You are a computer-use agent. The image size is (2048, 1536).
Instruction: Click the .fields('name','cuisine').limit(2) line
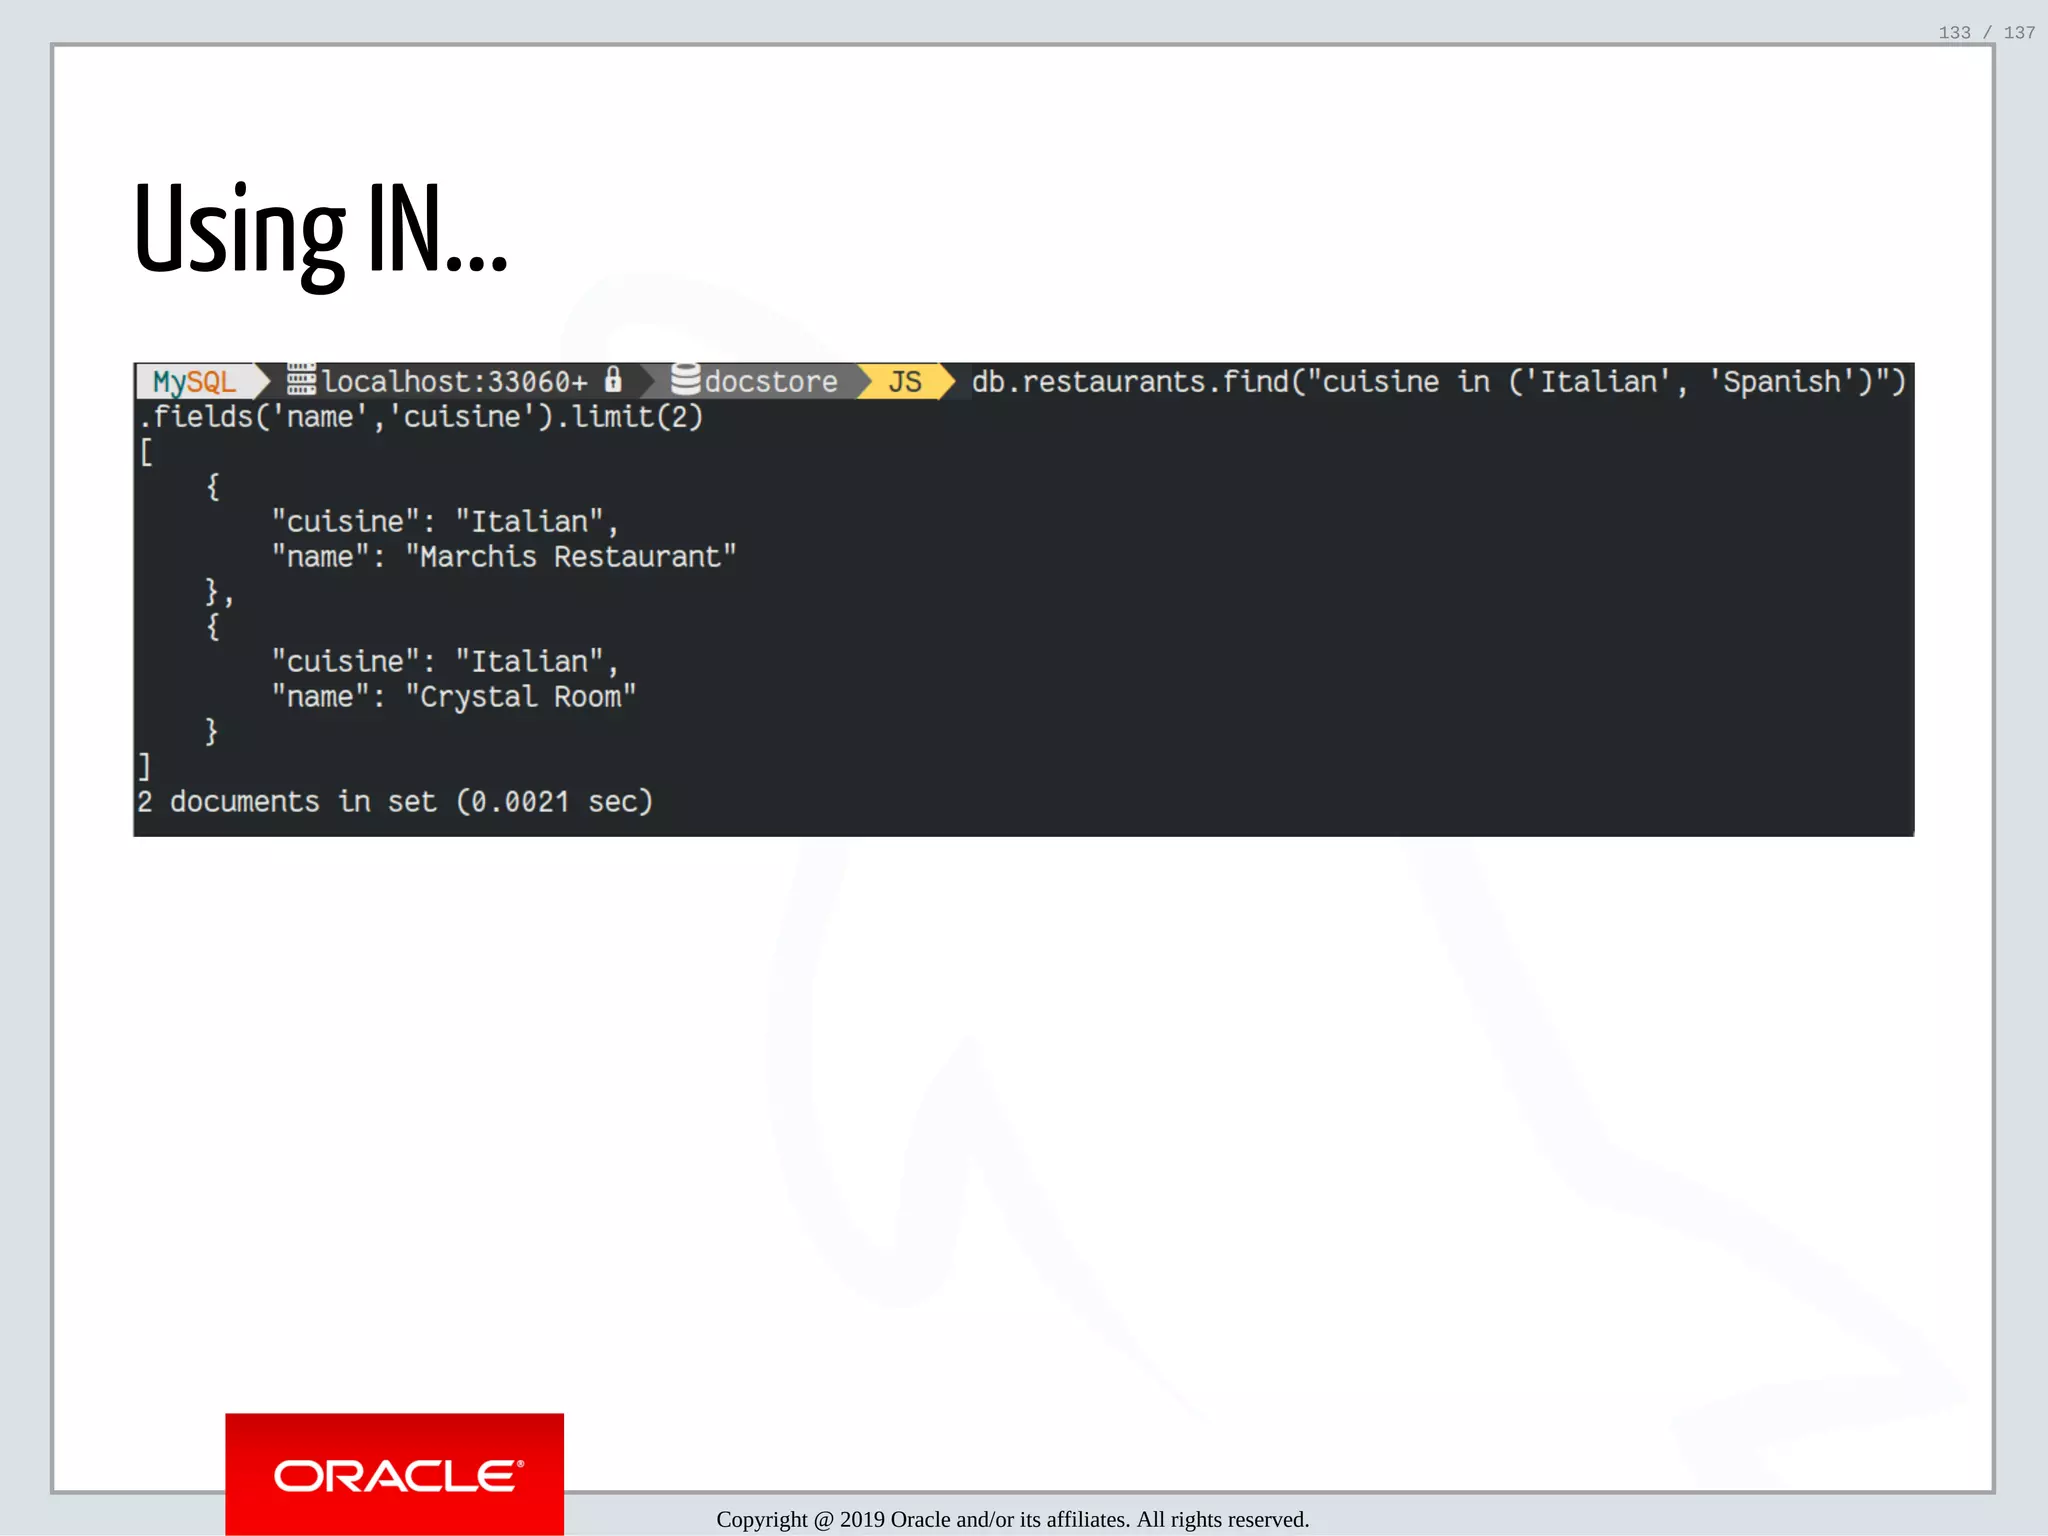[421, 417]
